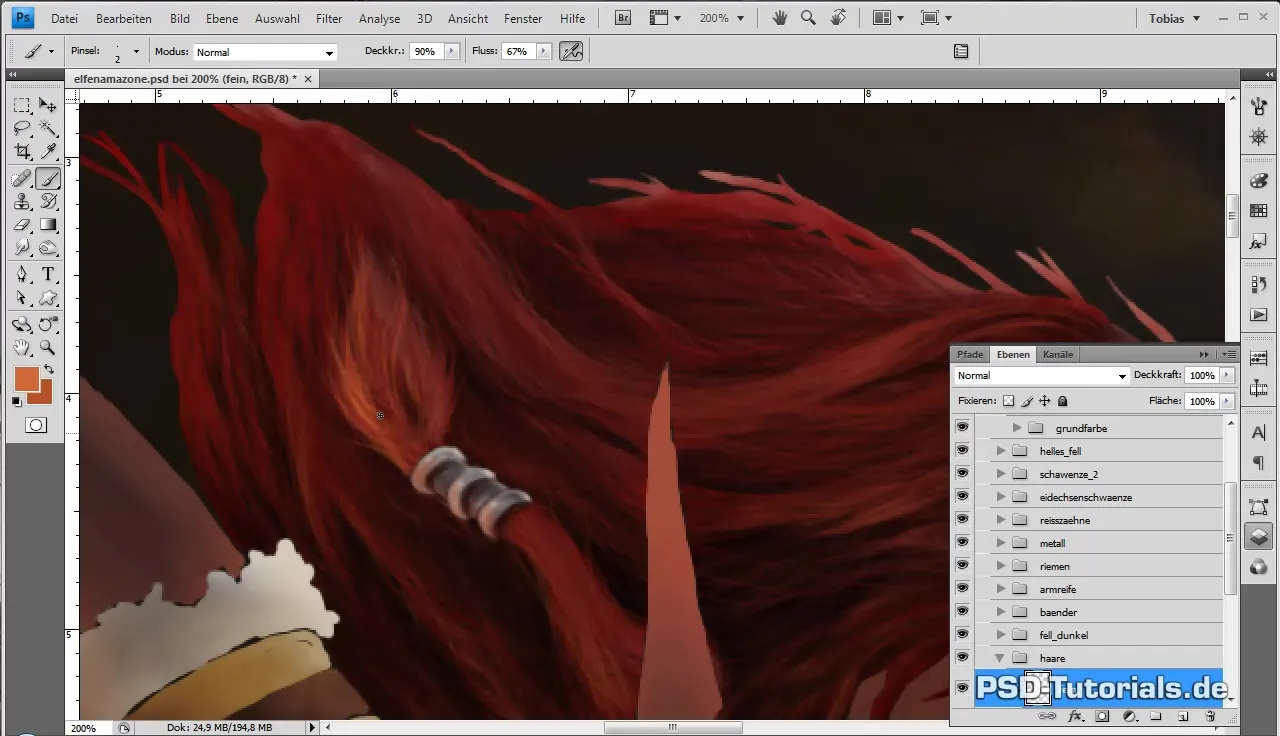Select the Path Selection tool

tap(21, 298)
